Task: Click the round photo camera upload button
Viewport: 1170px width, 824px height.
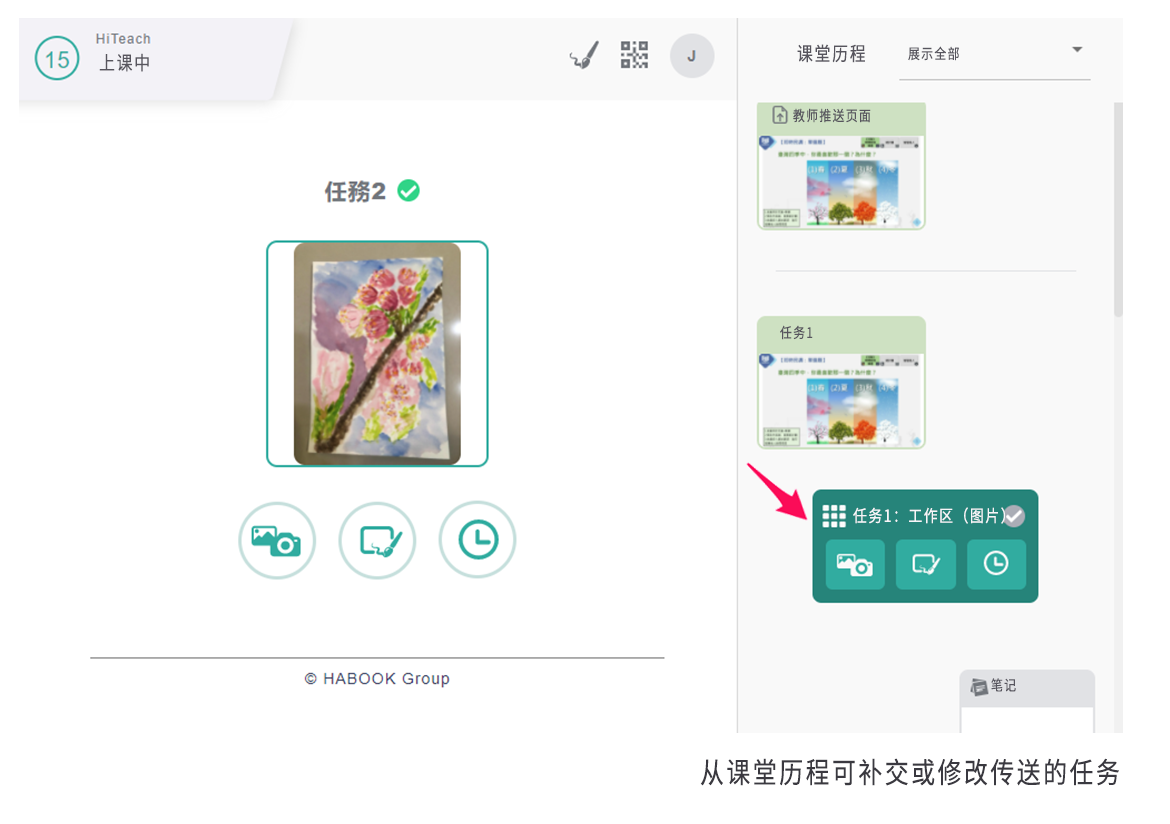Action: 277,540
